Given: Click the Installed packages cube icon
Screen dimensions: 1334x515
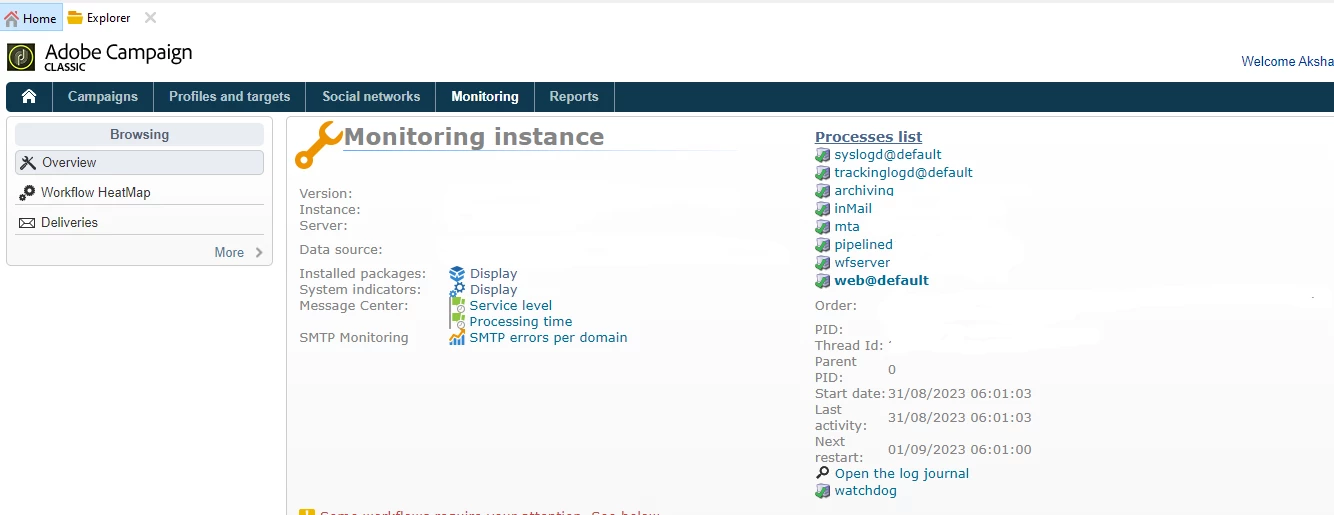Looking at the screenshot, I should (457, 273).
